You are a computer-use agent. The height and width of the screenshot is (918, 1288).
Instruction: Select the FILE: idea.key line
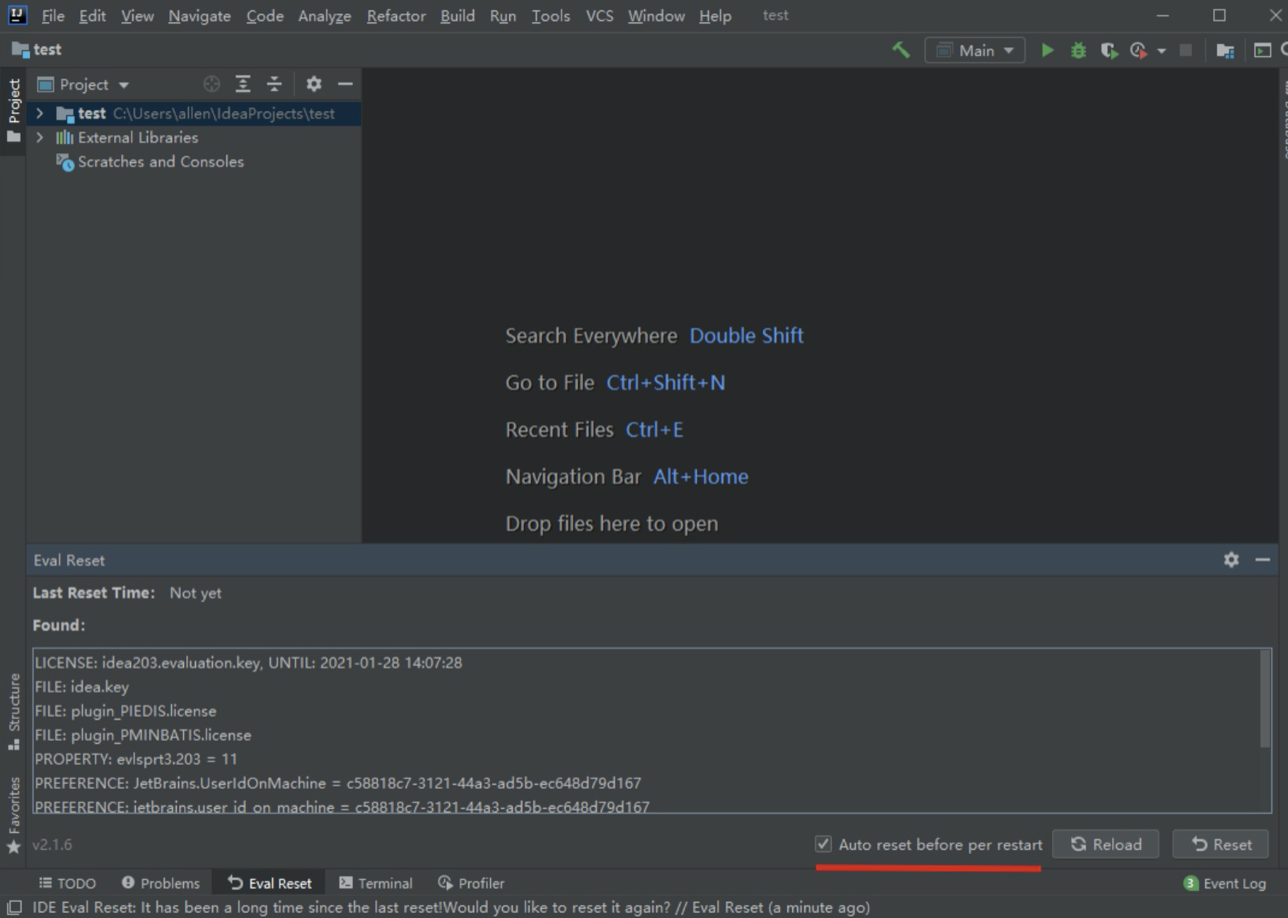[82, 686]
